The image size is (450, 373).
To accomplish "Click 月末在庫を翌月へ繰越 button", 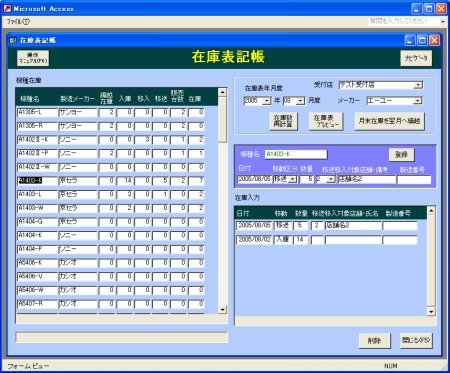I will tap(389, 121).
